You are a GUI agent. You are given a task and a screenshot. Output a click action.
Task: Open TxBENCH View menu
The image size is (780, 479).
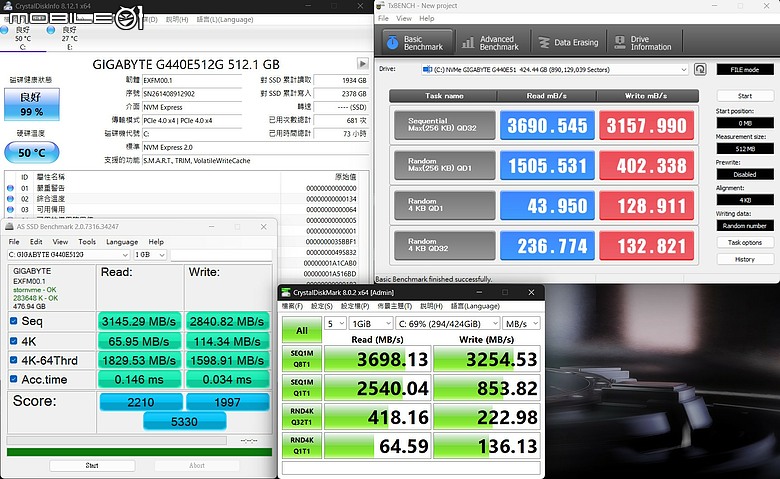[404, 18]
